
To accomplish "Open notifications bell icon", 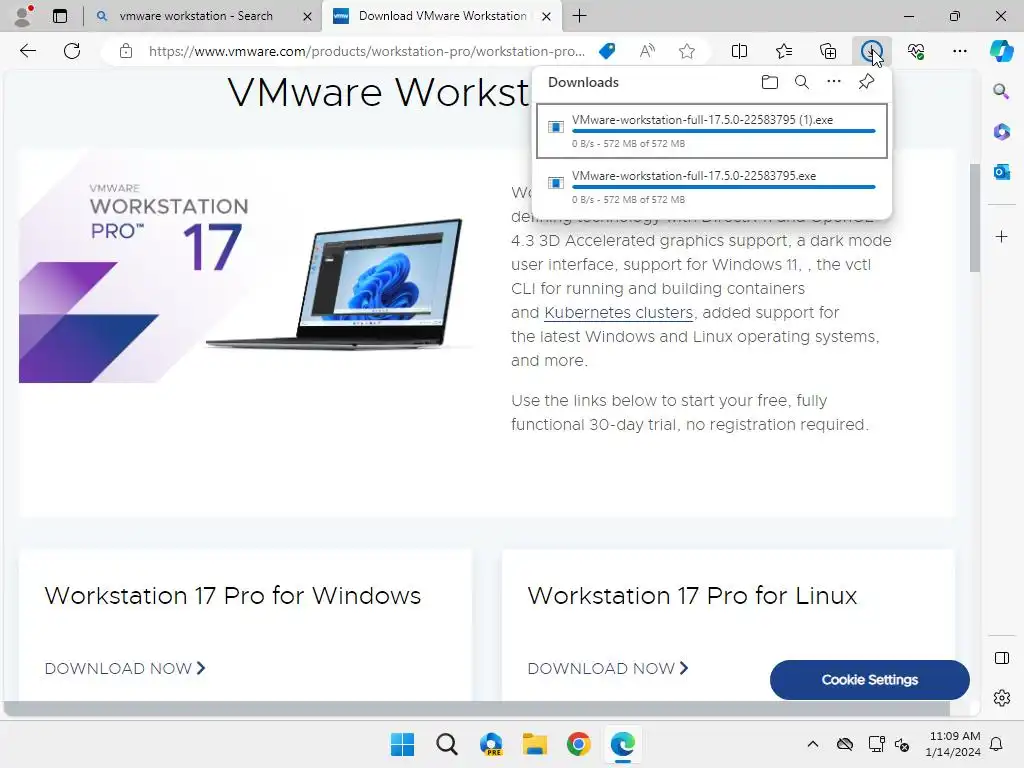I will [997, 744].
